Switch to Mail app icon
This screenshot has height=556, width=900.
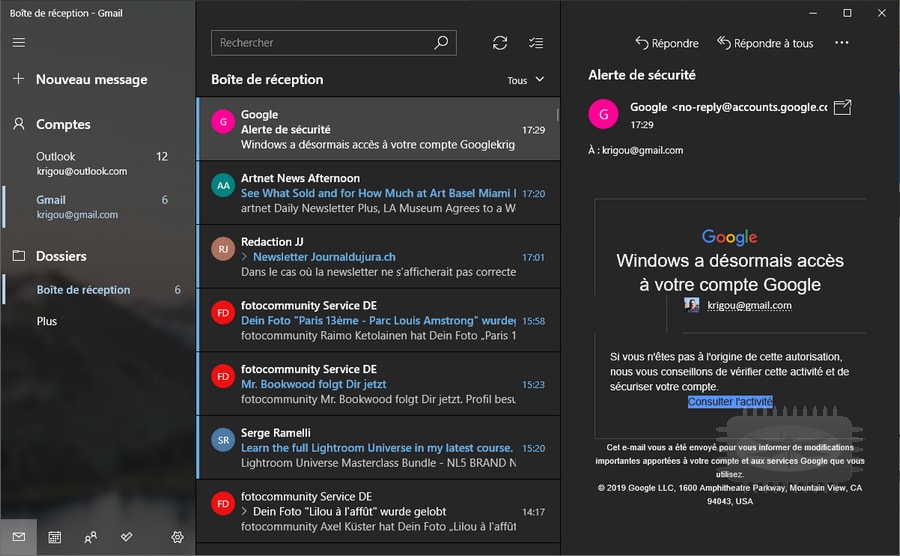pos(18,537)
